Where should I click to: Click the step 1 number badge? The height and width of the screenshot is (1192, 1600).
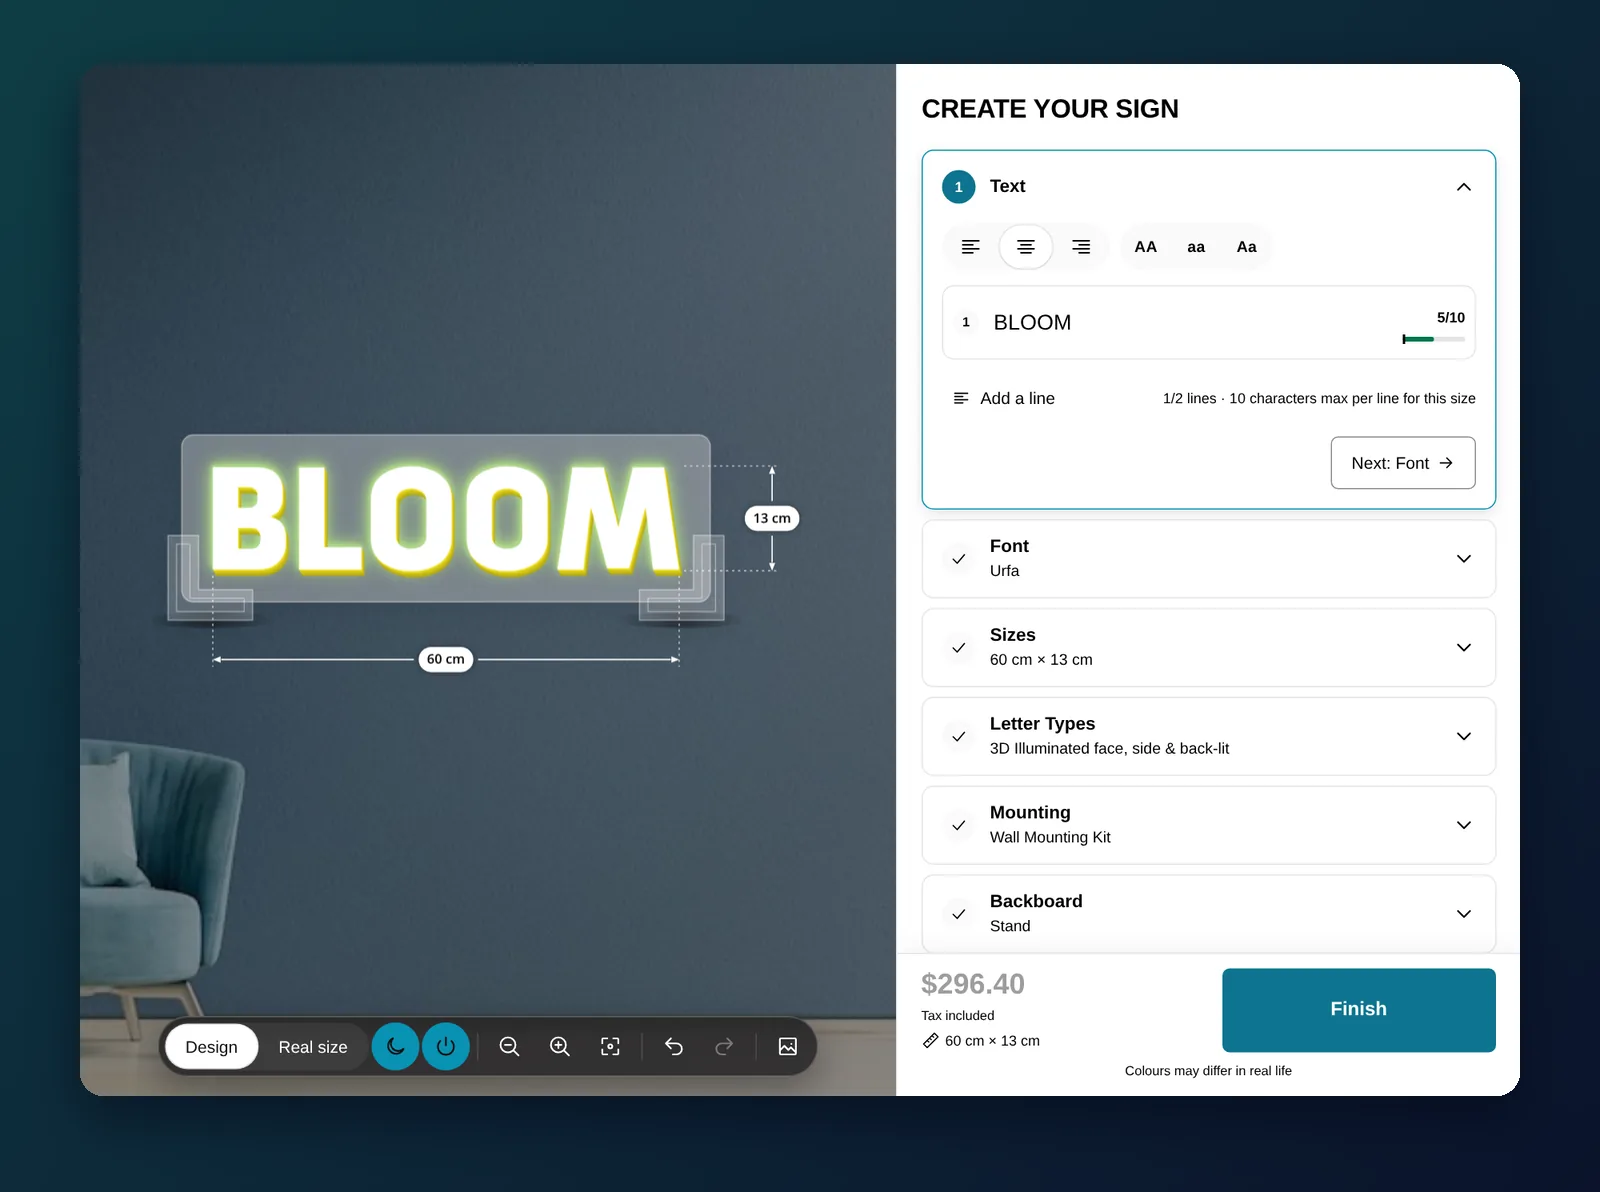point(959,187)
